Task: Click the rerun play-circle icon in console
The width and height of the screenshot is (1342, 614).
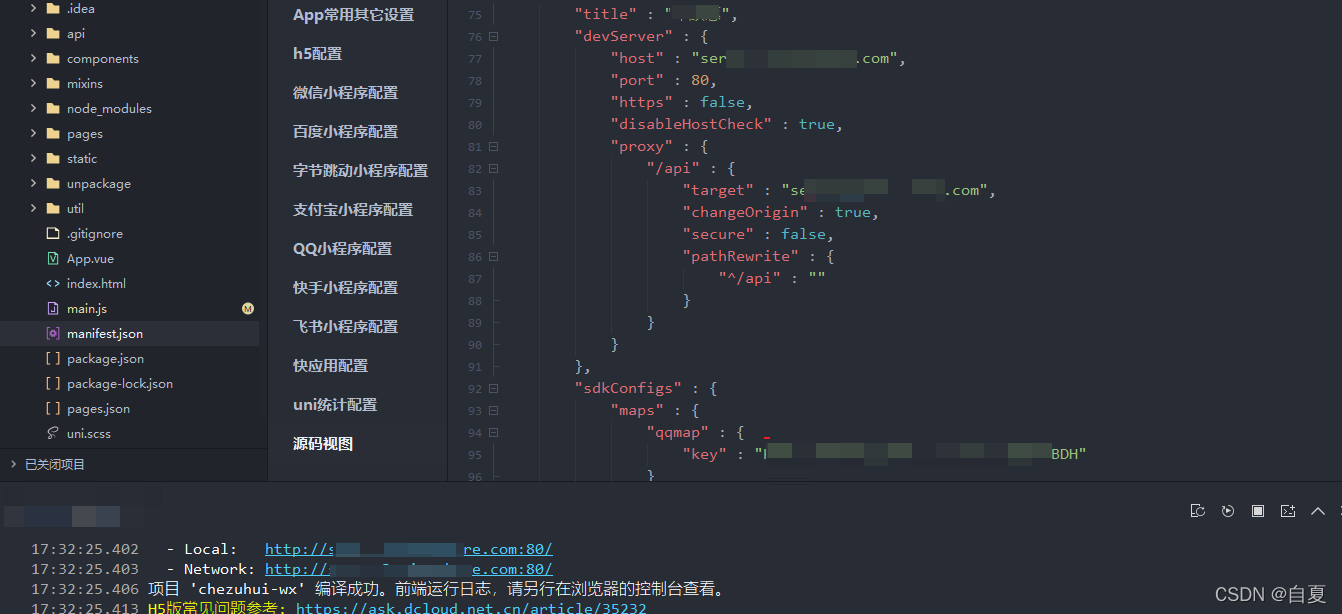Action: pos(1228,511)
